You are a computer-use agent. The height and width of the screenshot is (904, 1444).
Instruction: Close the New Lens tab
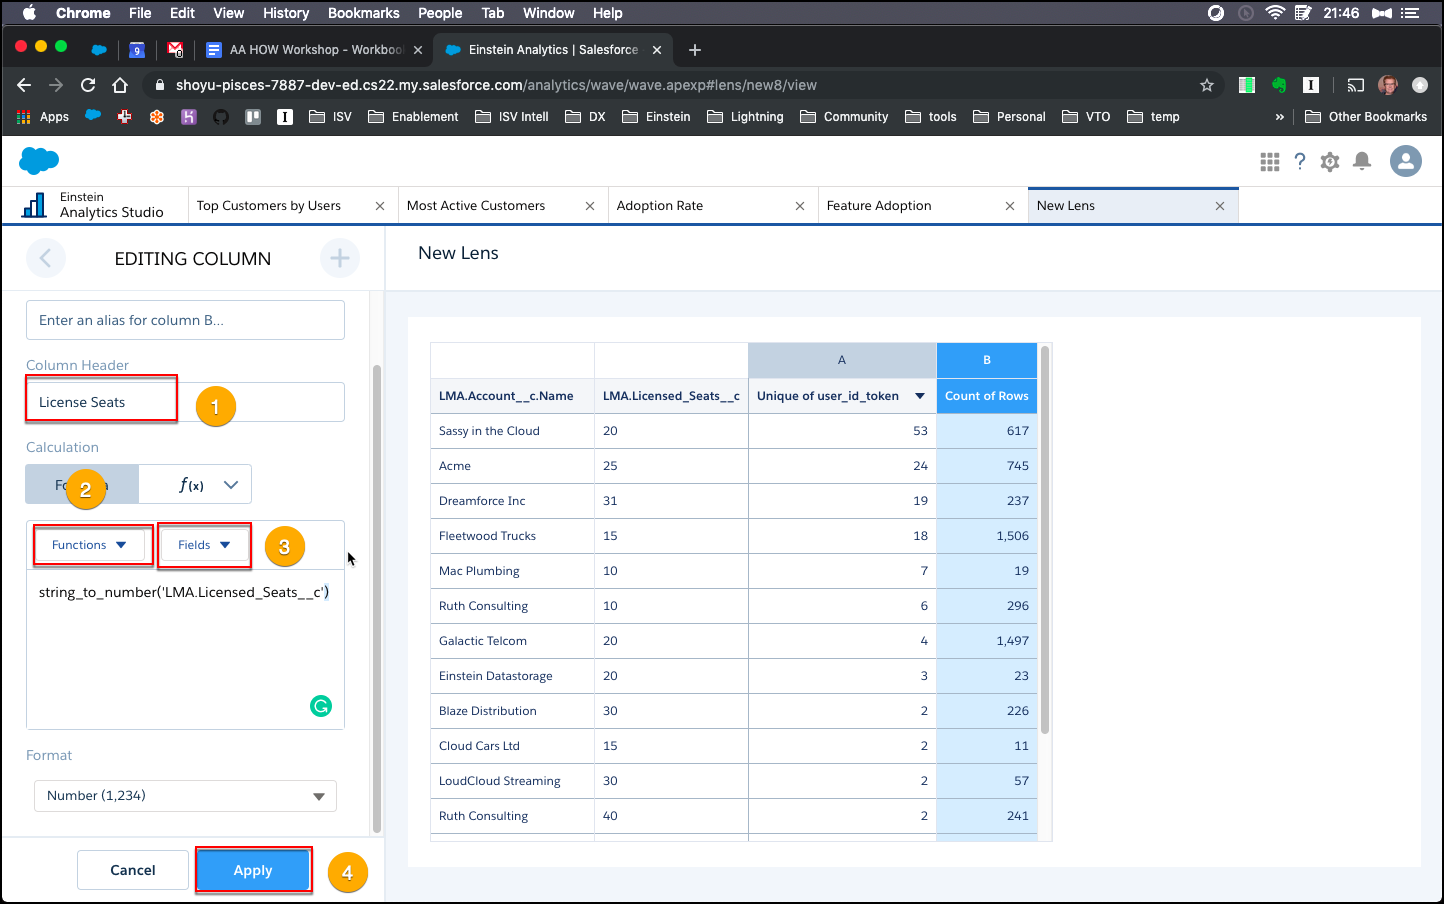1220,206
